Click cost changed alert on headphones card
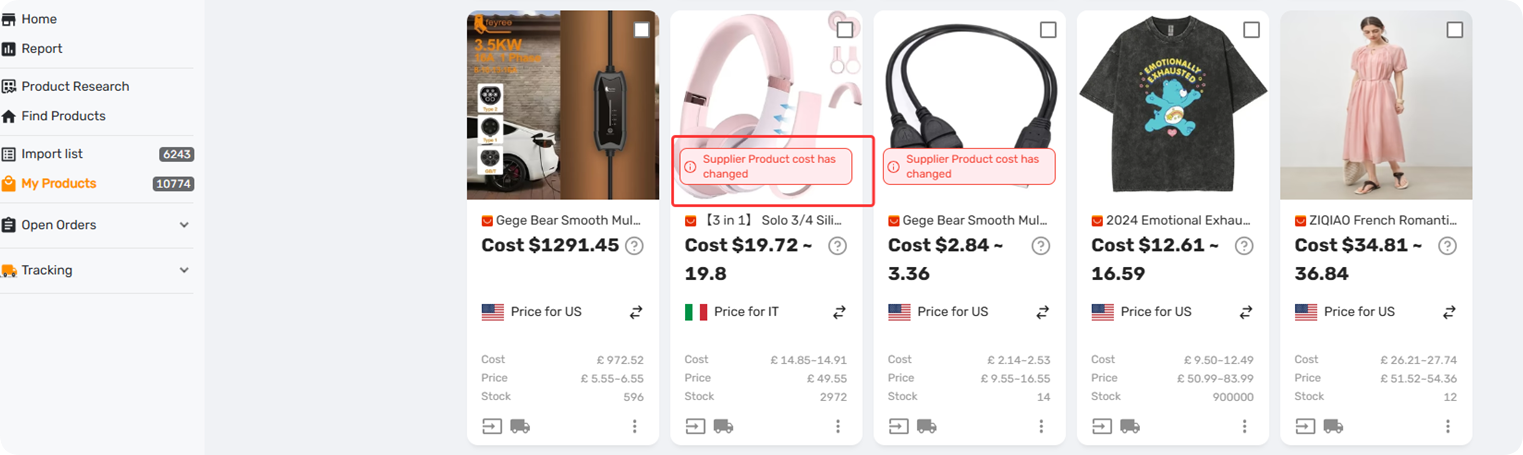 [767, 166]
